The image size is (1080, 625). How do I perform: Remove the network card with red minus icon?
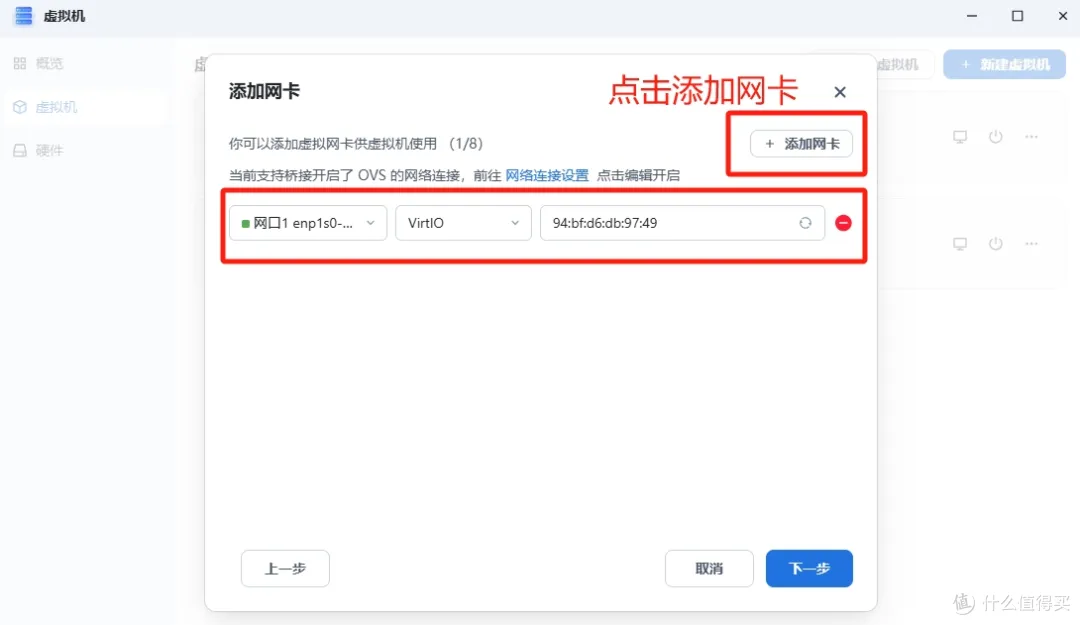click(843, 223)
